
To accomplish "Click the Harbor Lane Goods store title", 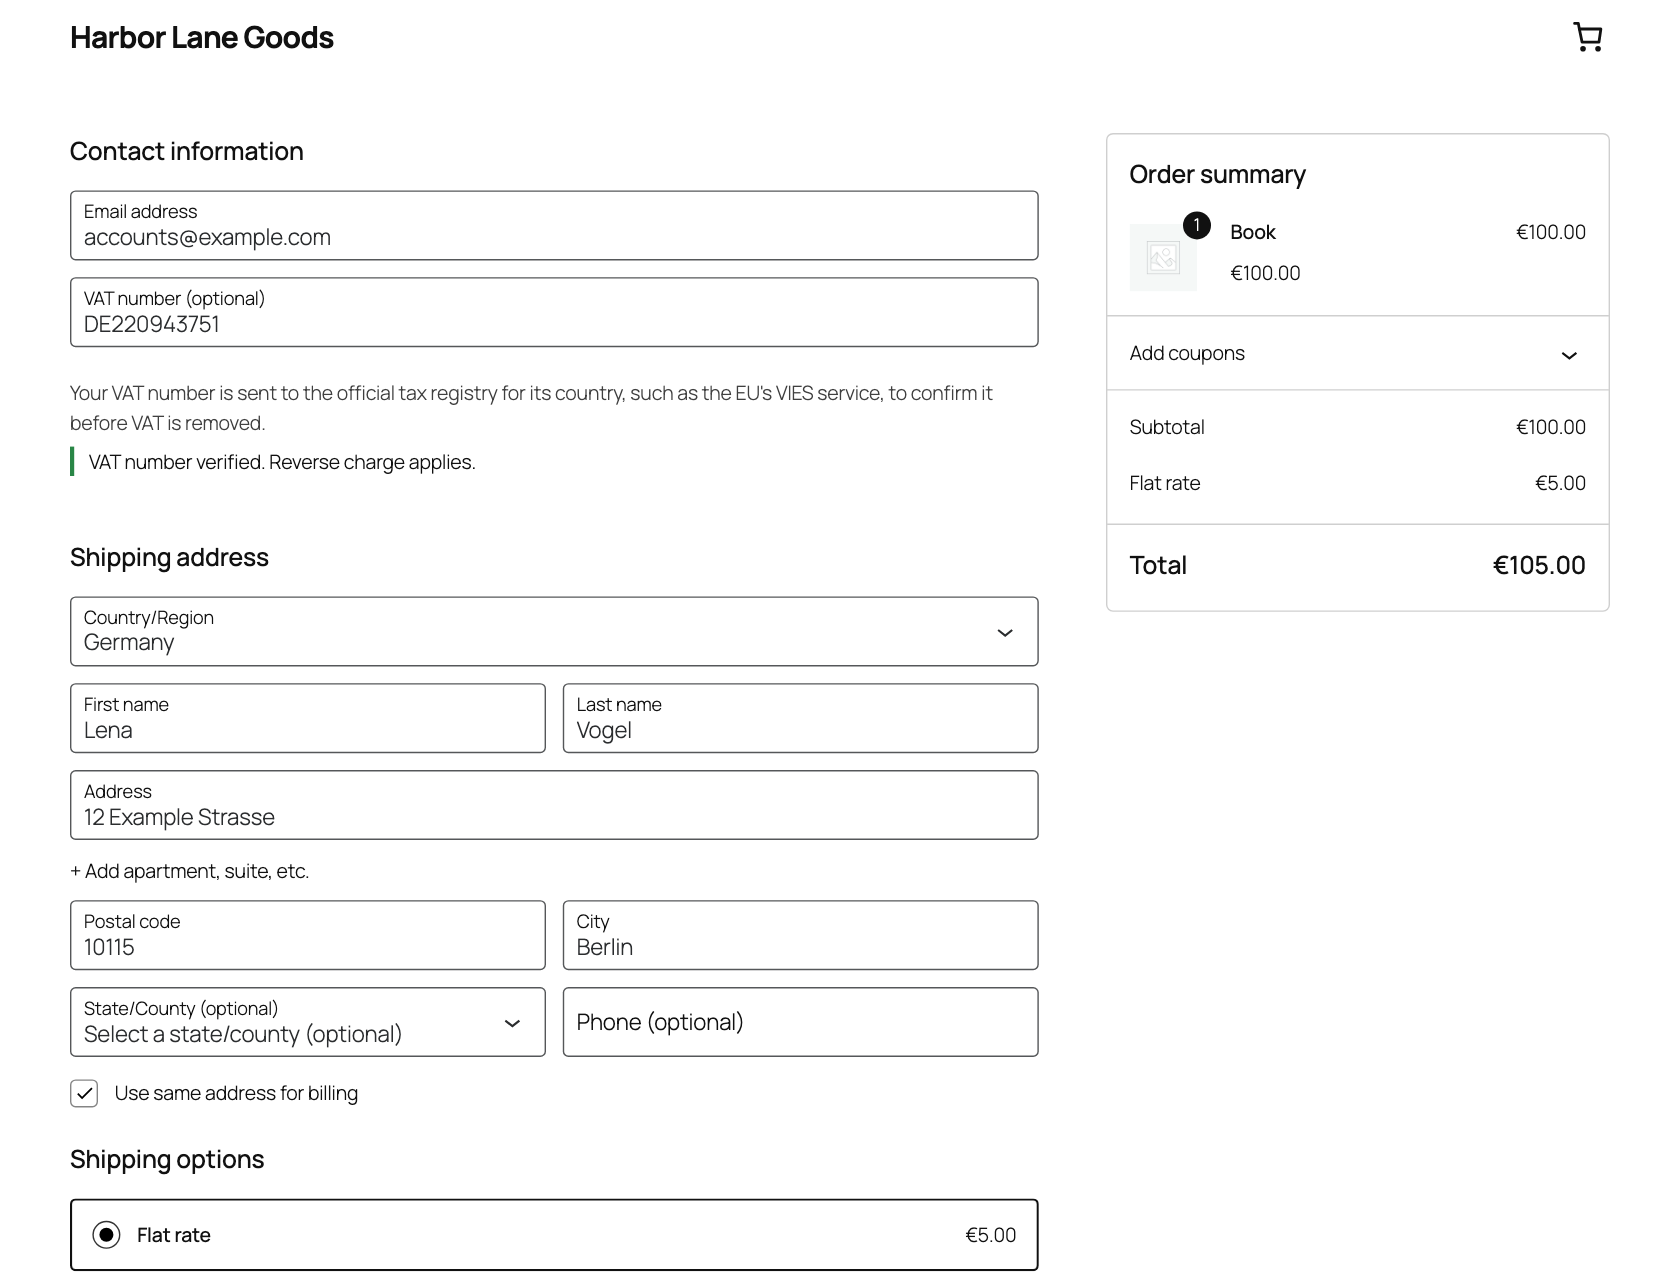I will pyautogui.click(x=202, y=37).
